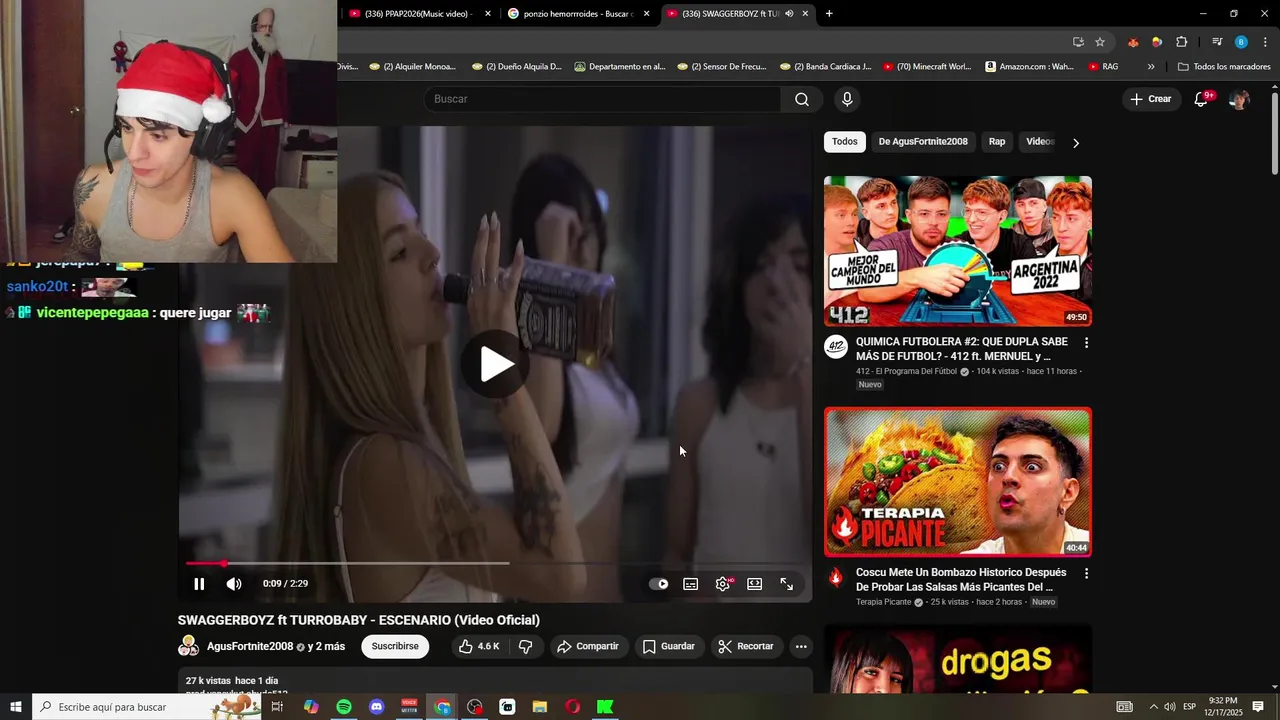Open the Chrome extensions puzzle icon
This screenshot has height=720, width=1280.
pos(1182,42)
